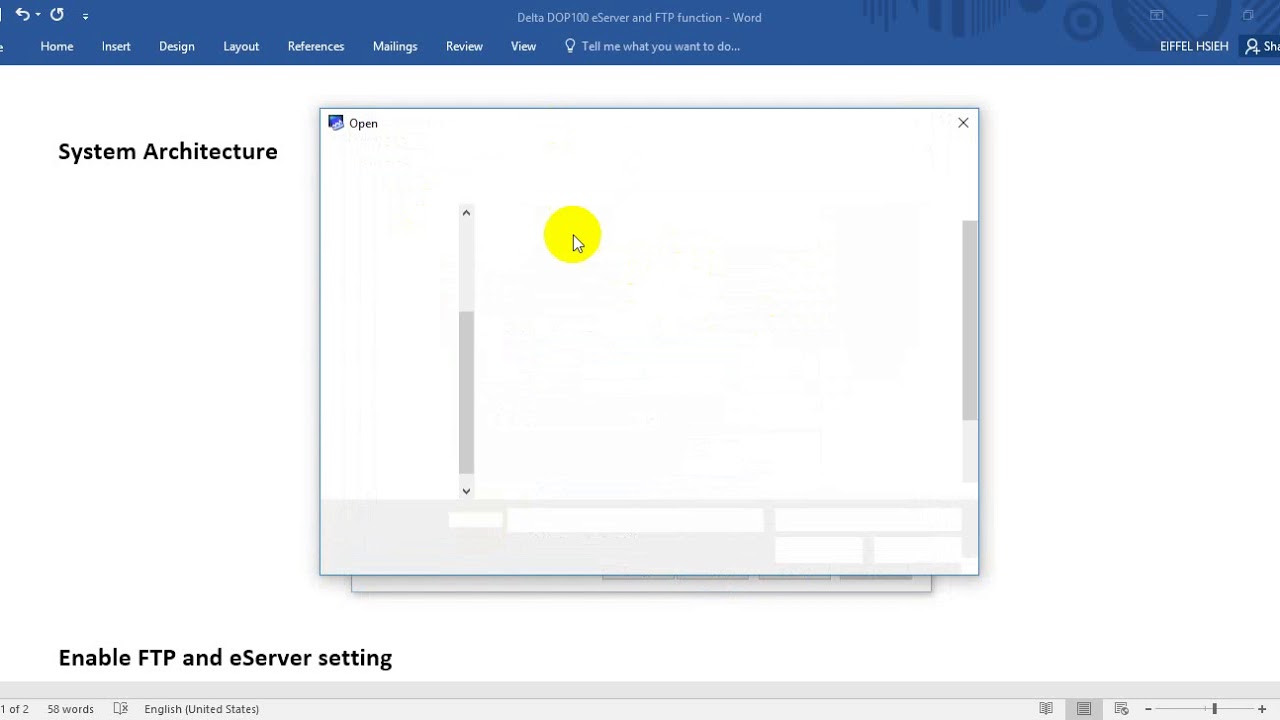Switch to Web Layout view icon
This screenshot has width=1280, height=720.
pos(1122,709)
